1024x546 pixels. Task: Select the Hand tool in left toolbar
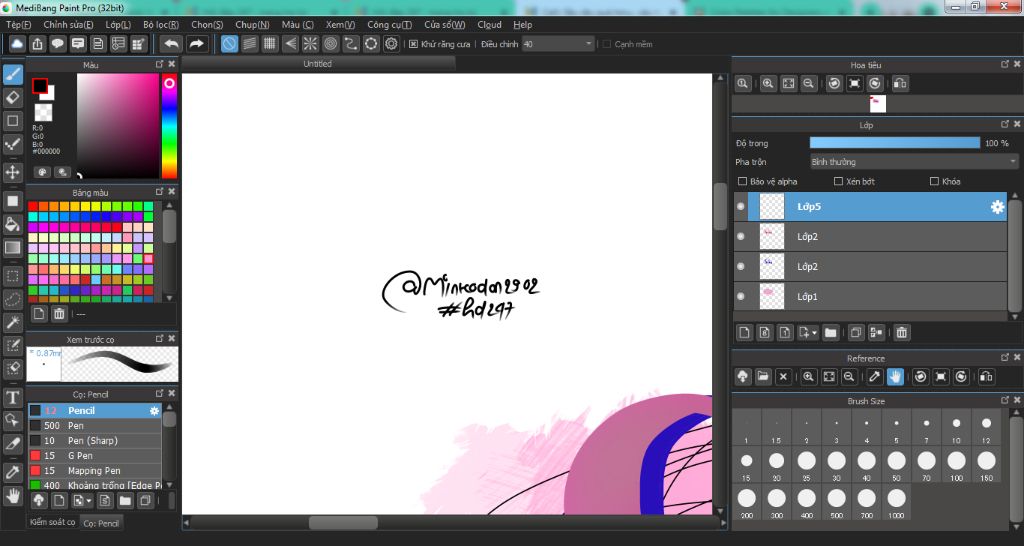tap(12, 496)
